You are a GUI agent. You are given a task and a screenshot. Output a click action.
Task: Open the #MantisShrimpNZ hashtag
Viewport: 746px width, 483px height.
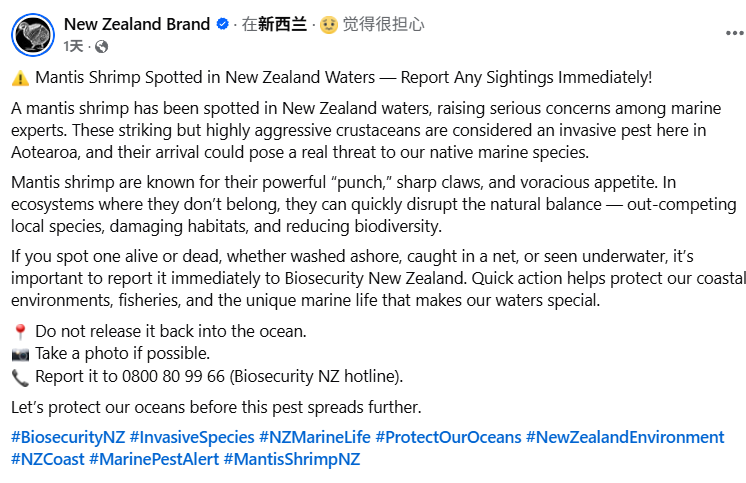(292, 459)
